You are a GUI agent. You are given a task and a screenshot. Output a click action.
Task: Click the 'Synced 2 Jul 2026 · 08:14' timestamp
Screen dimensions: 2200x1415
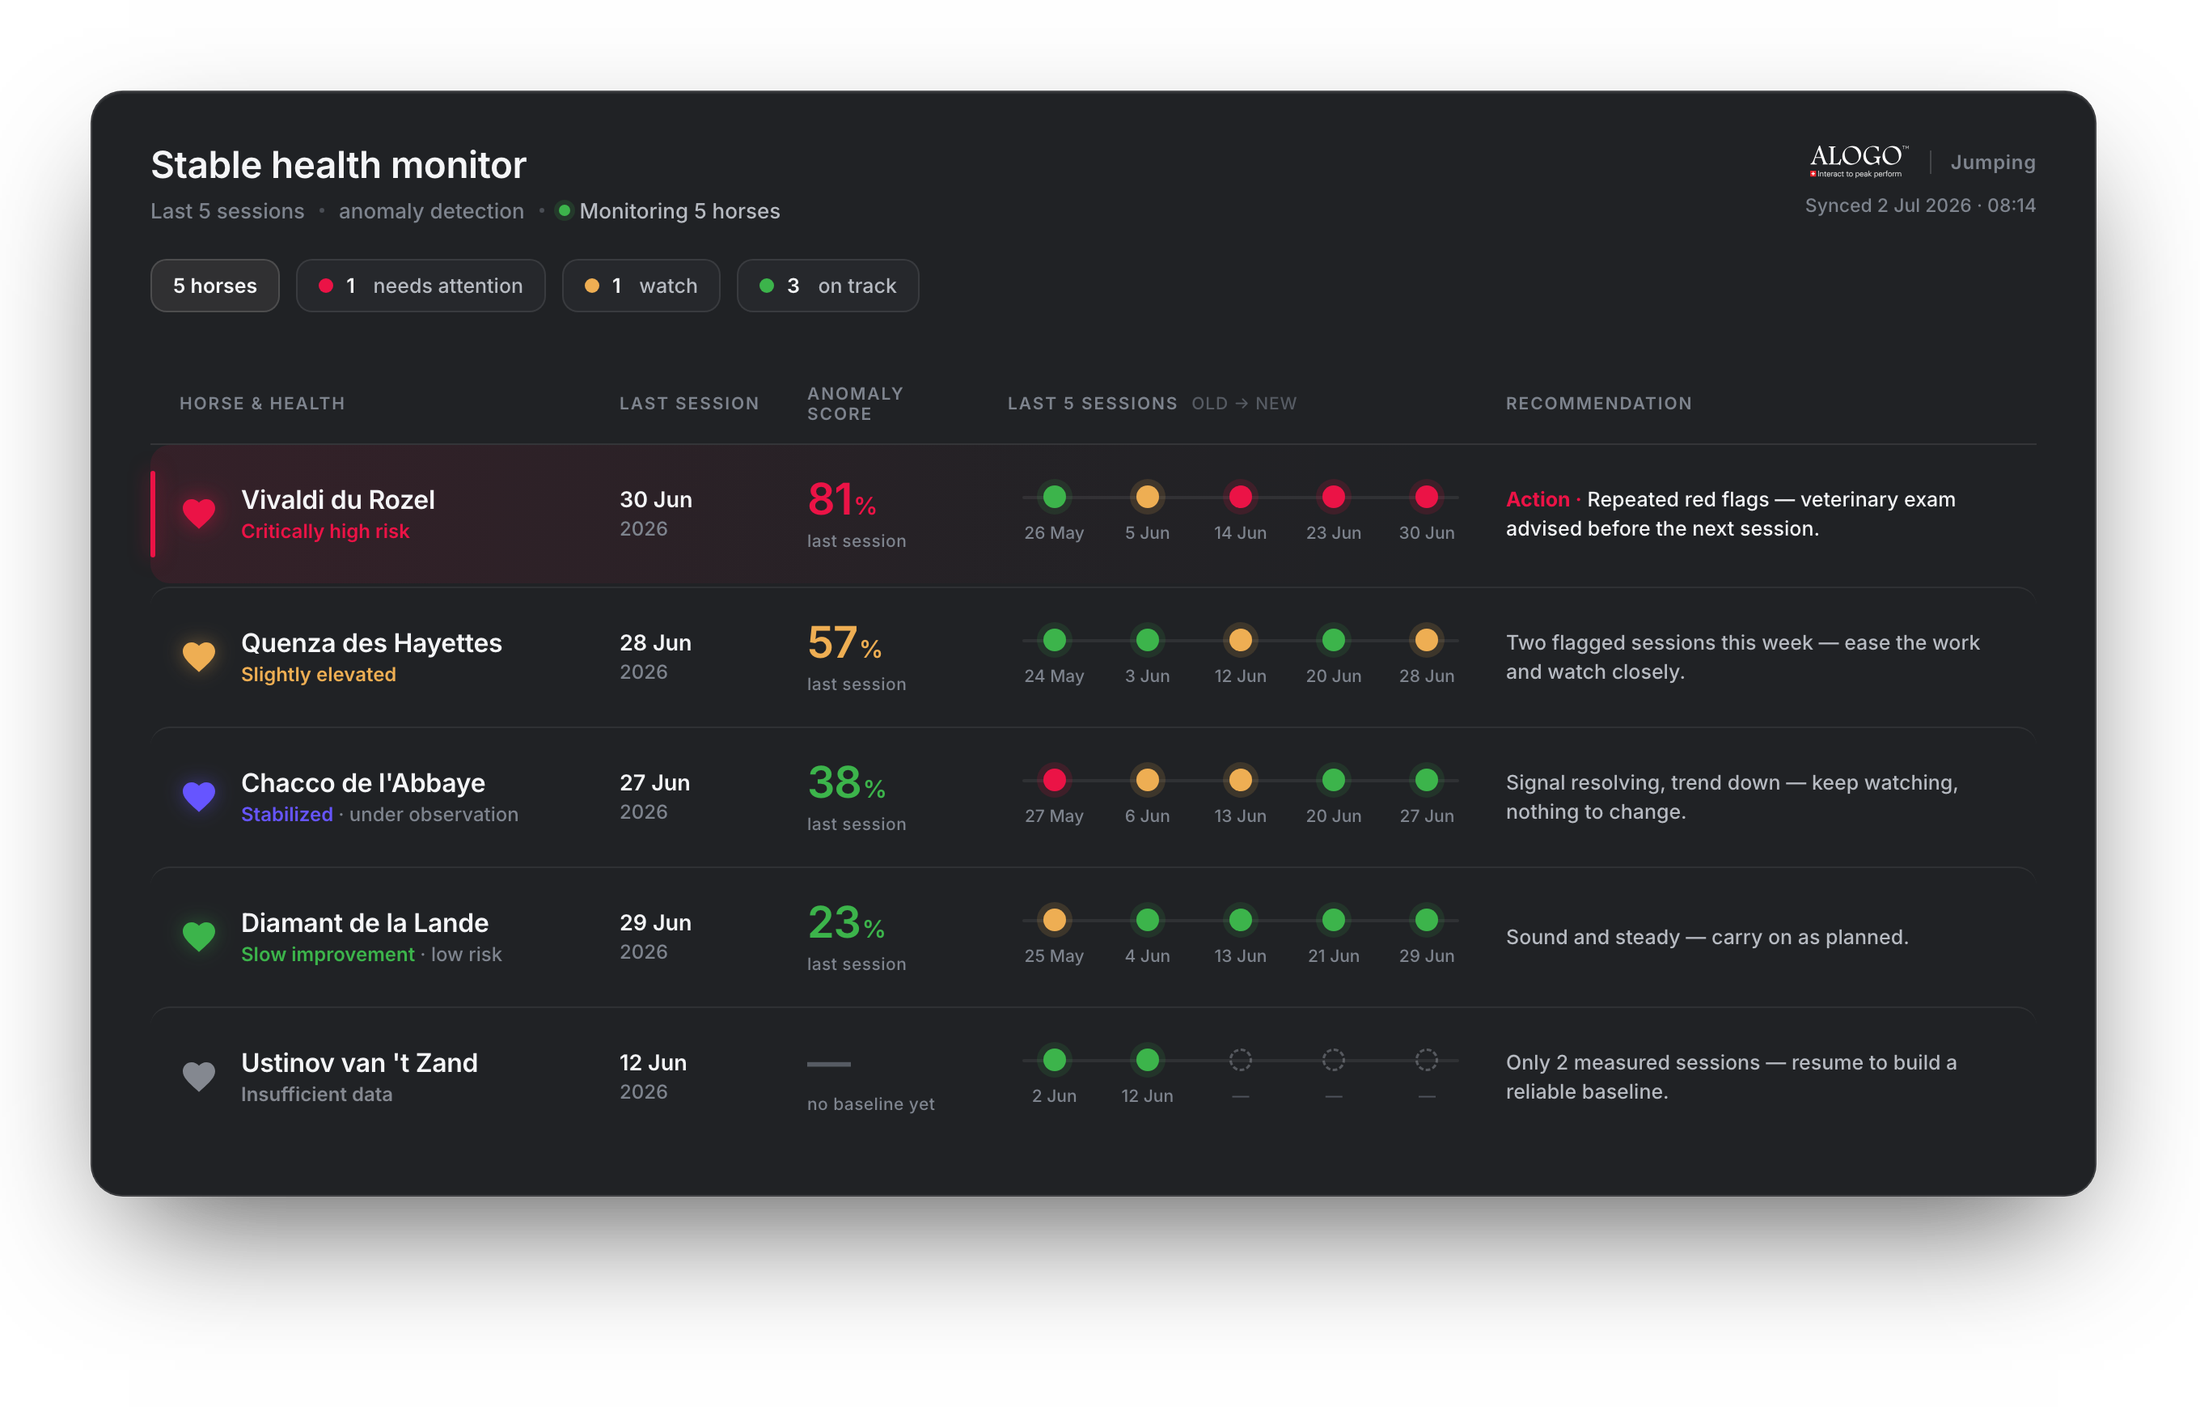pos(1920,205)
